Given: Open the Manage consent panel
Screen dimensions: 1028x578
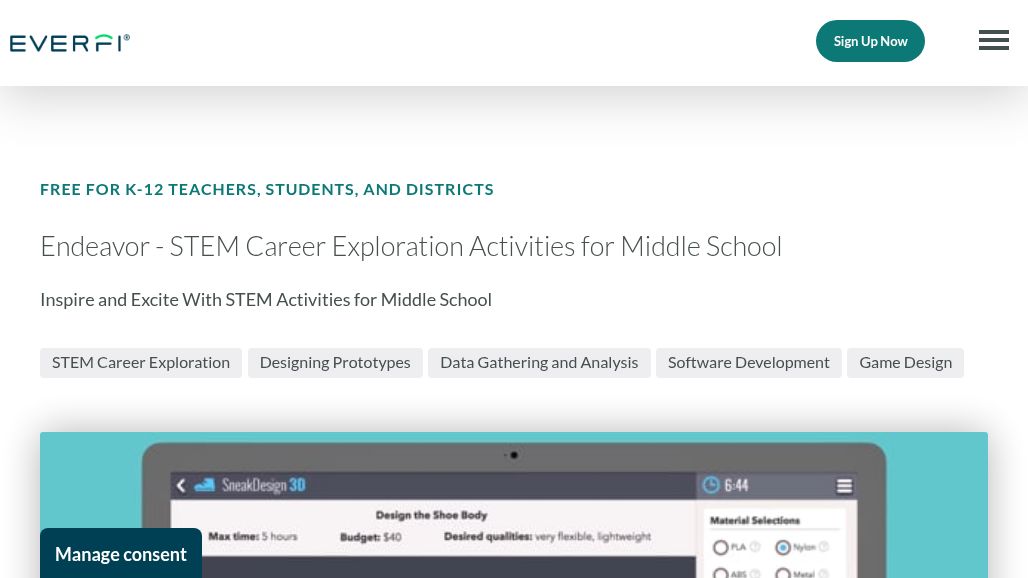Looking at the screenshot, I should [121, 554].
